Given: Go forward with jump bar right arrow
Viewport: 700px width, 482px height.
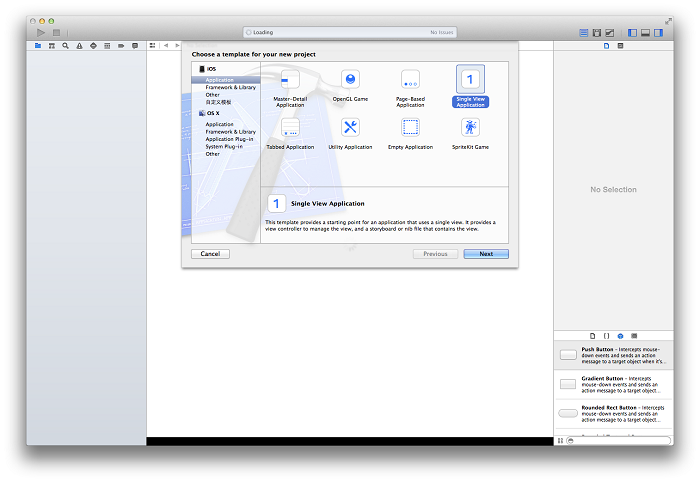Looking at the screenshot, I should (177, 46).
